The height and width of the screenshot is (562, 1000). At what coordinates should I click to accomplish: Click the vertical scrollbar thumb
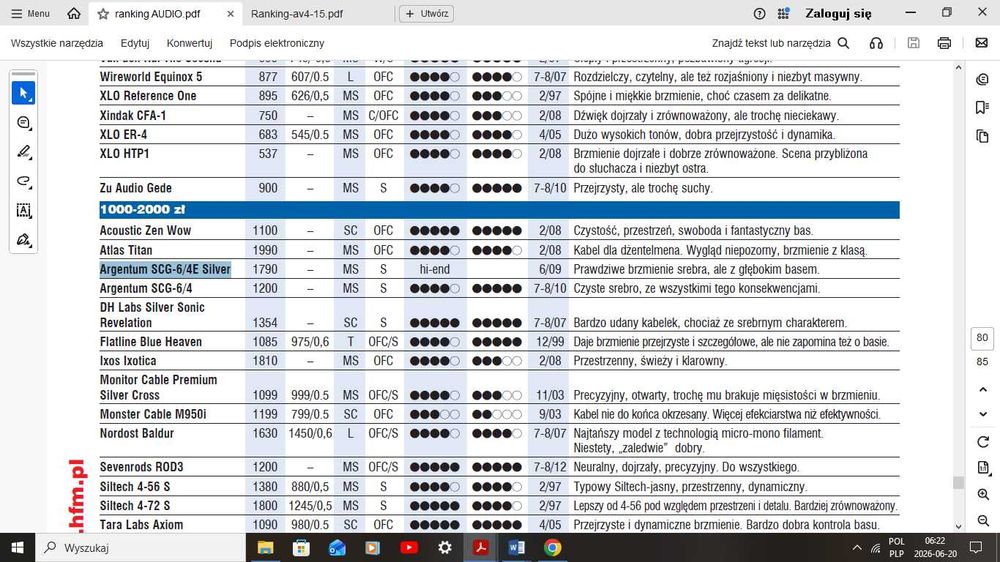tap(959, 482)
